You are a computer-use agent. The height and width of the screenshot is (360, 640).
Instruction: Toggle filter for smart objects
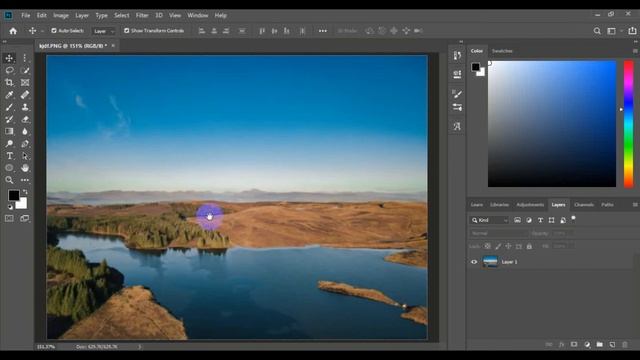point(563,220)
